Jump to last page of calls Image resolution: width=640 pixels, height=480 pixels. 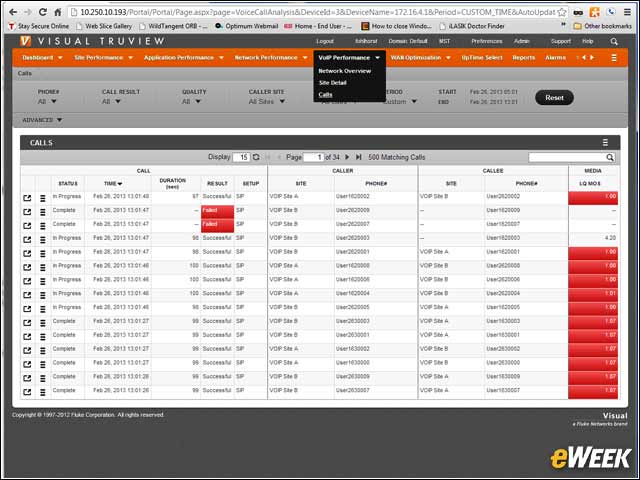358,157
